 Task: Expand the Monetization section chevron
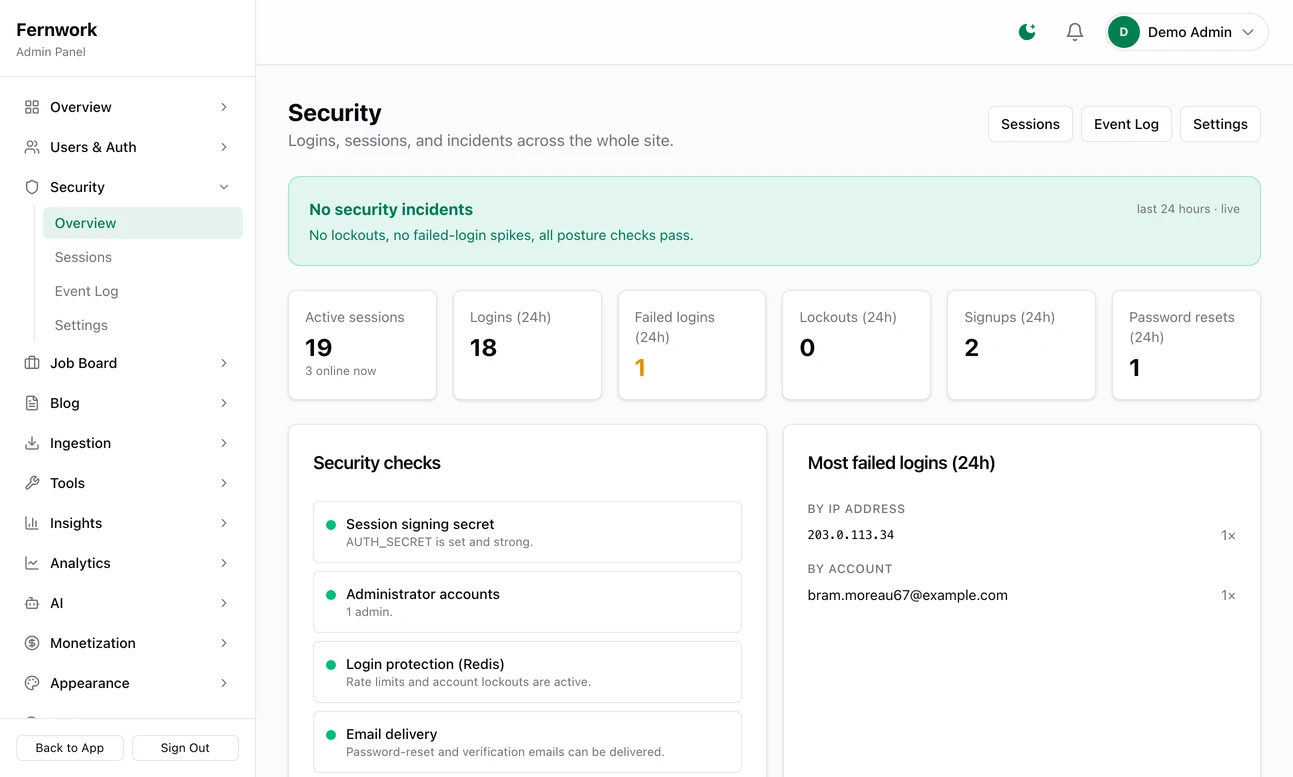click(224, 643)
